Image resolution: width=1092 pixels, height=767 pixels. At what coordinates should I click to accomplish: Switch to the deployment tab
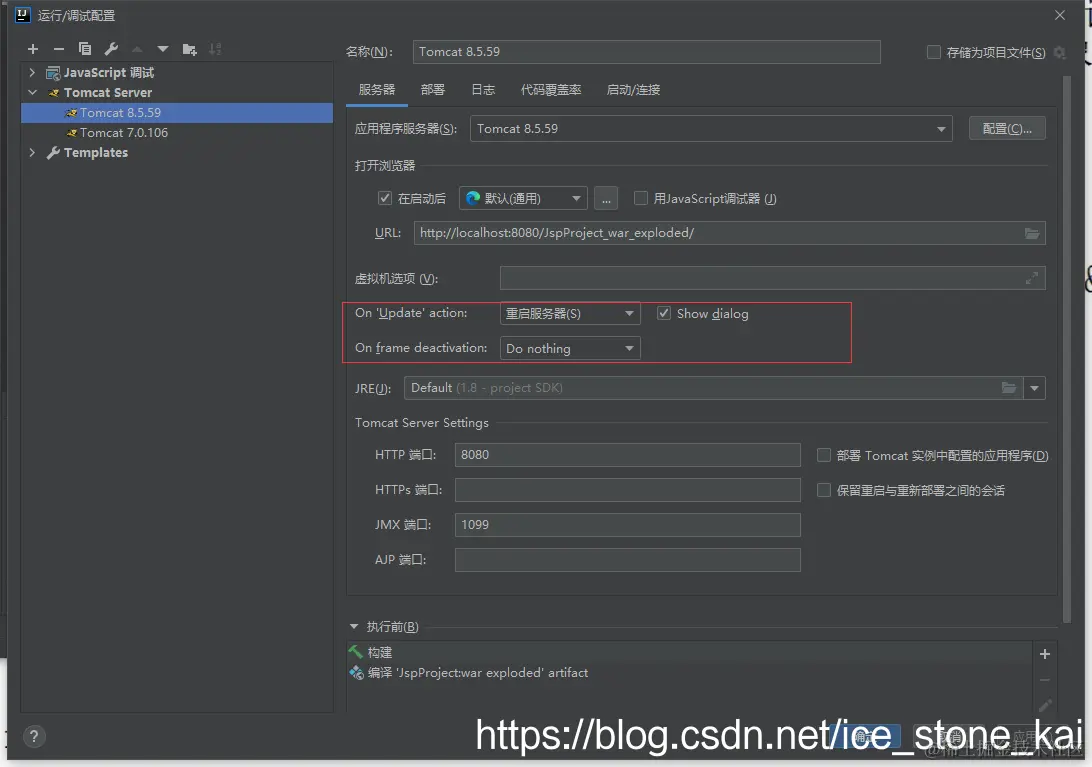(x=432, y=90)
